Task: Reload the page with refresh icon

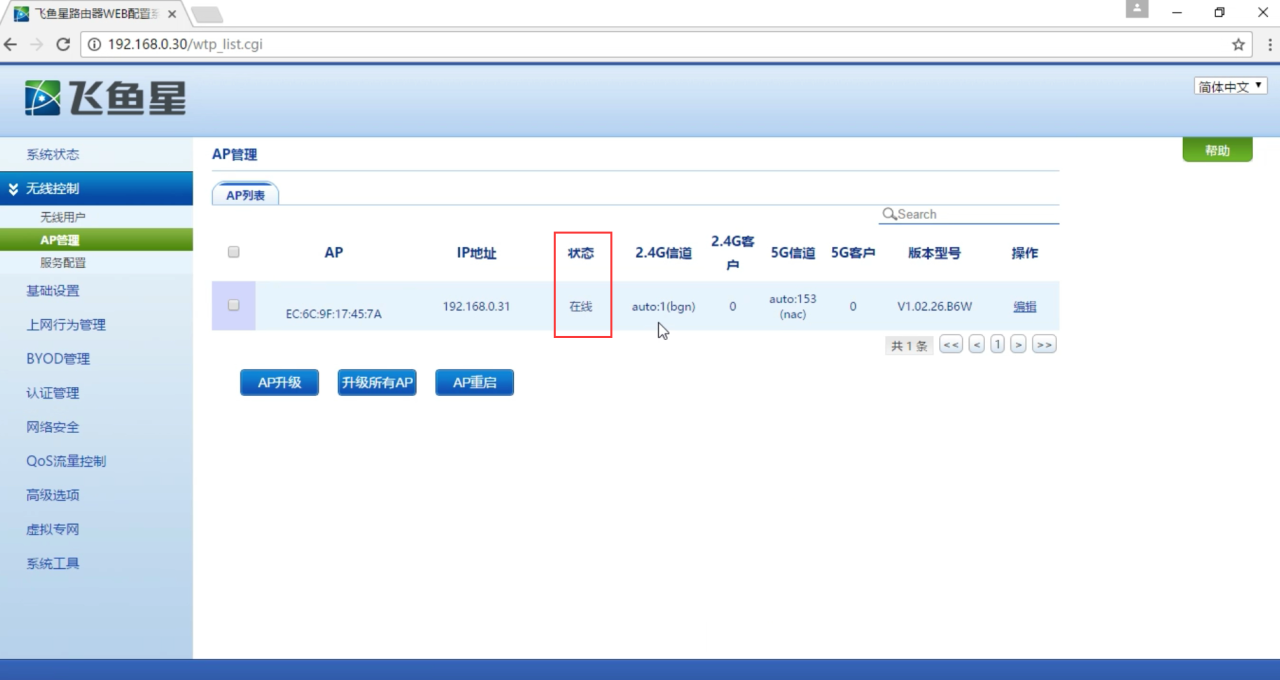Action: (63, 45)
